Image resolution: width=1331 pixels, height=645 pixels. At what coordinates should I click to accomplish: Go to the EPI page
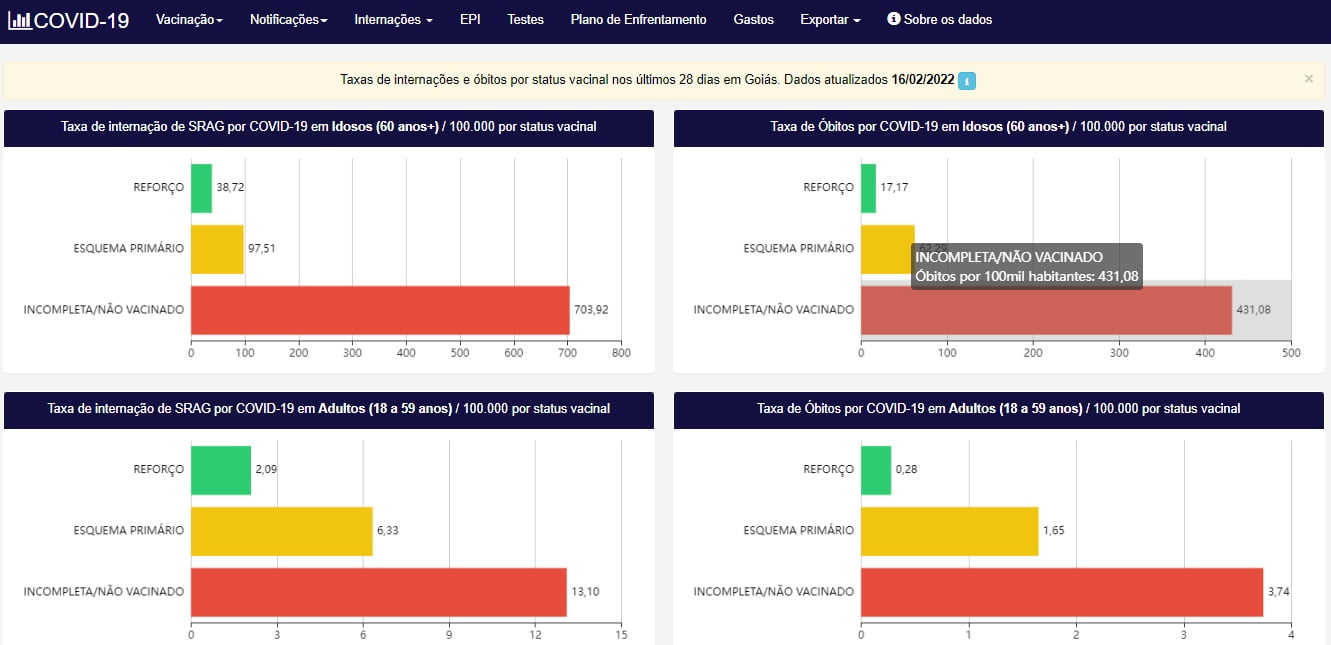point(470,19)
